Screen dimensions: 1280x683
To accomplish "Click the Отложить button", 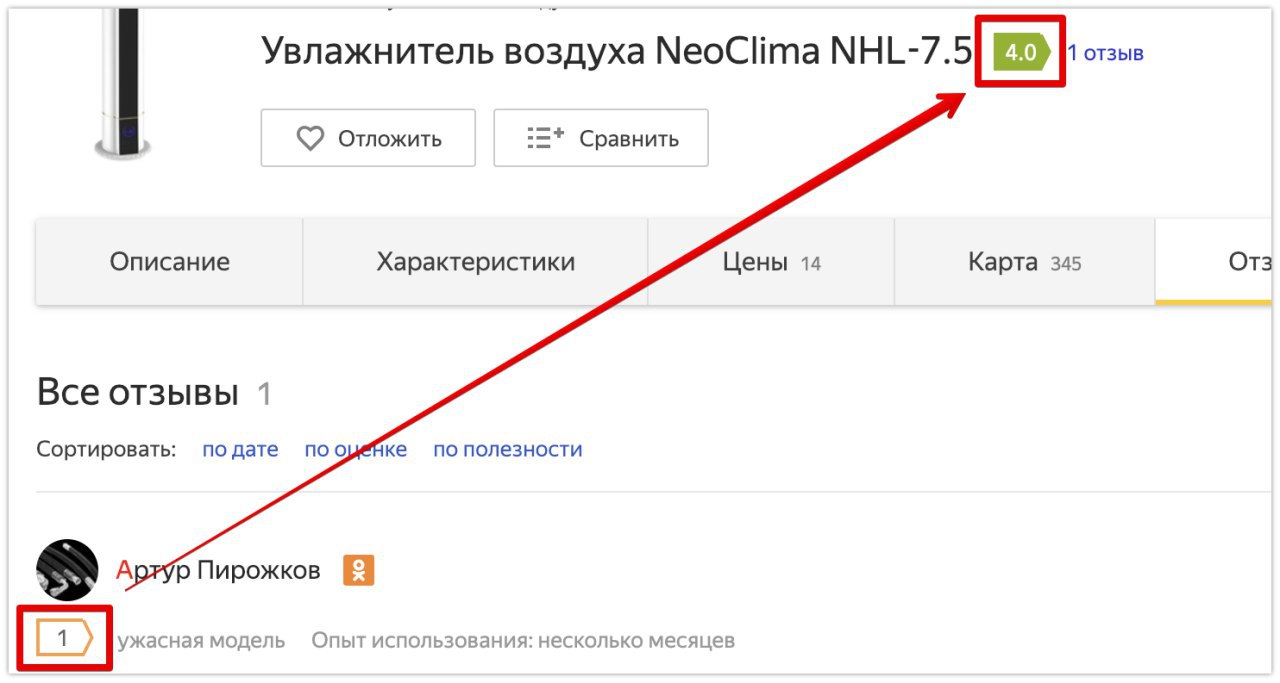I will coord(368,138).
